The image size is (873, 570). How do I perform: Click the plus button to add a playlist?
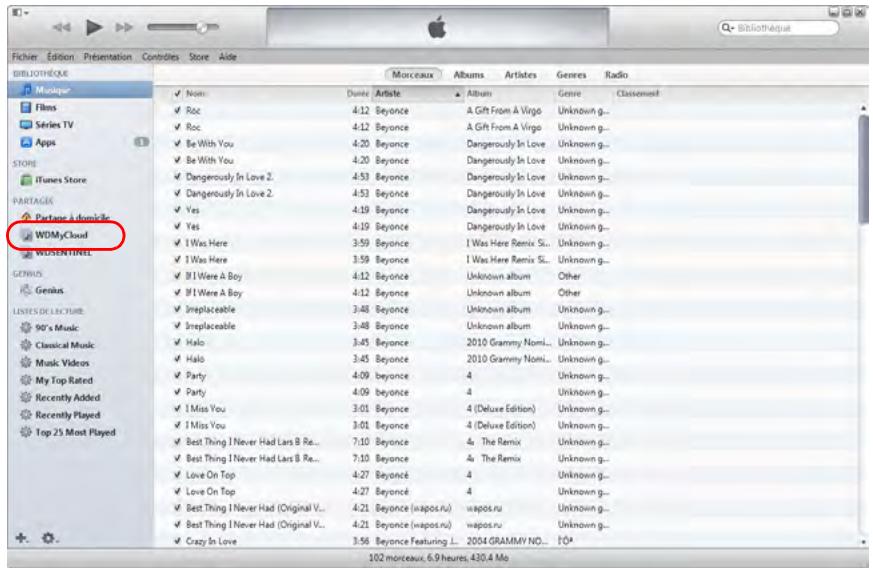(21, 538)
